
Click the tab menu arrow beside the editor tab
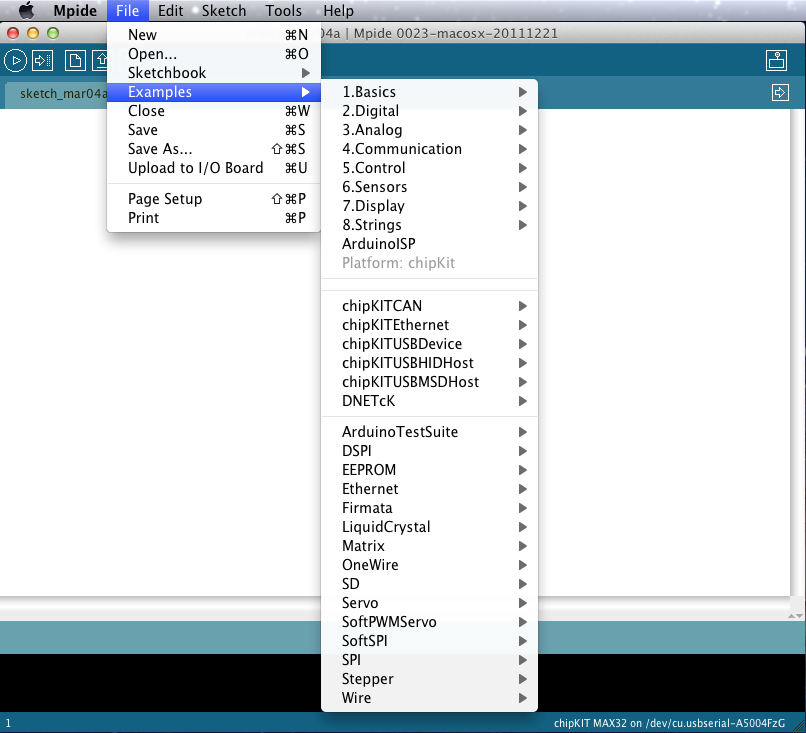[780, 91]
